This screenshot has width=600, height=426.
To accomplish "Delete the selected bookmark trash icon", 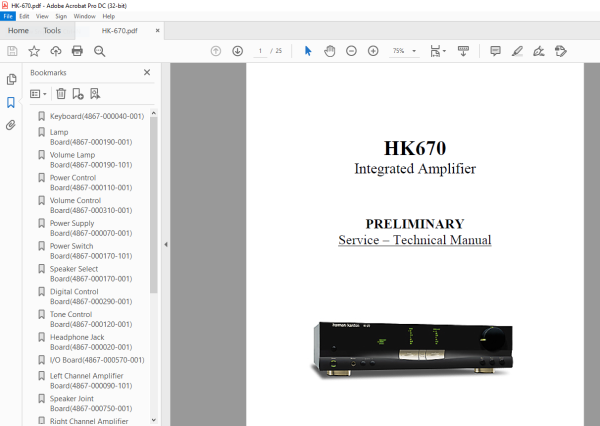I will [x=61, y=94].
